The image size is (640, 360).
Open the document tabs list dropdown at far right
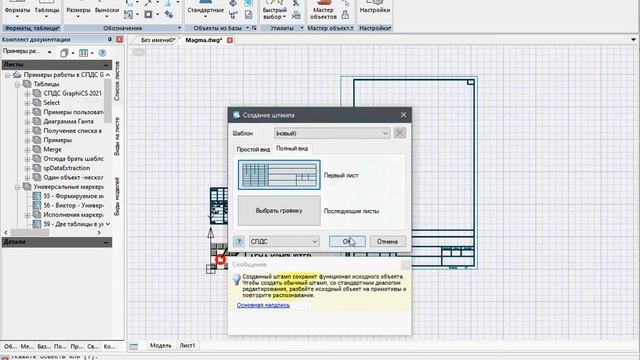(x=633, y=40)
